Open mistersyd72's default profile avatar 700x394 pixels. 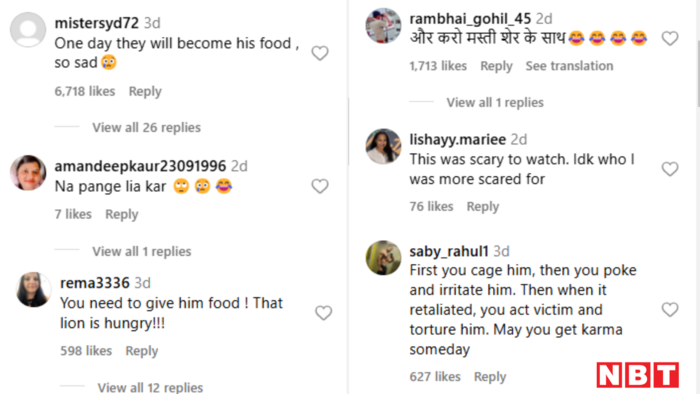28,29
